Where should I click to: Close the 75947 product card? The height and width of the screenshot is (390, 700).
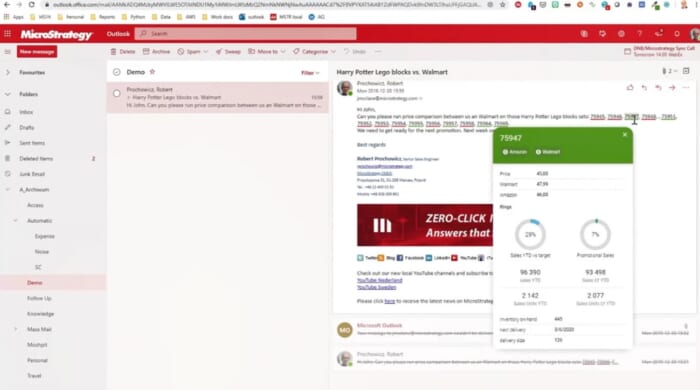pyautogui.click(x=625, y=135)
